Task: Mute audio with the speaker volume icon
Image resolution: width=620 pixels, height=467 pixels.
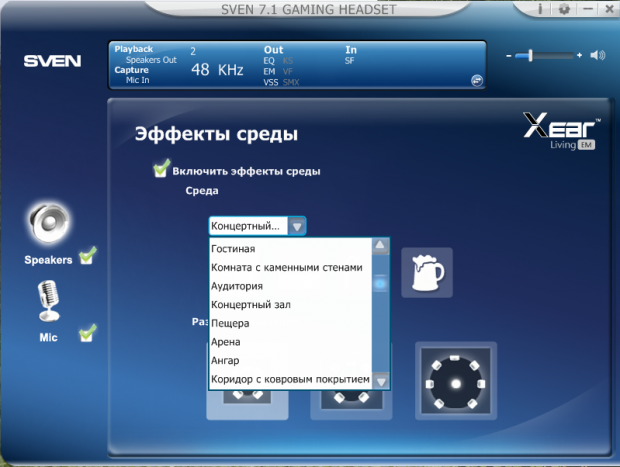Action: click(597, 55)
